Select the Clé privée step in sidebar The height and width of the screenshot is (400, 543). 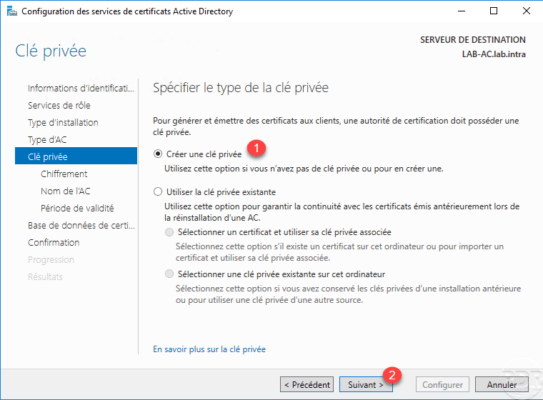[76, 156]
